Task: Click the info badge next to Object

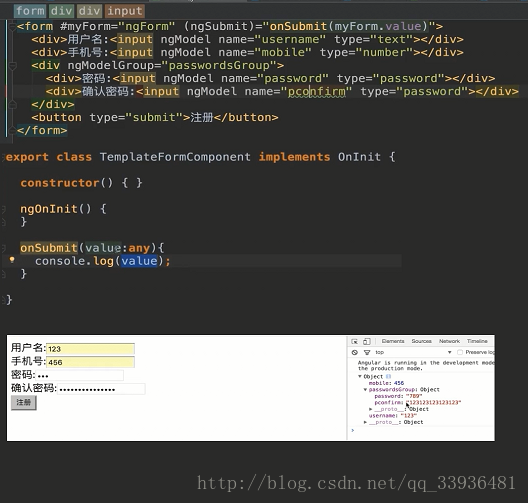Action: [x=388, y=376]
